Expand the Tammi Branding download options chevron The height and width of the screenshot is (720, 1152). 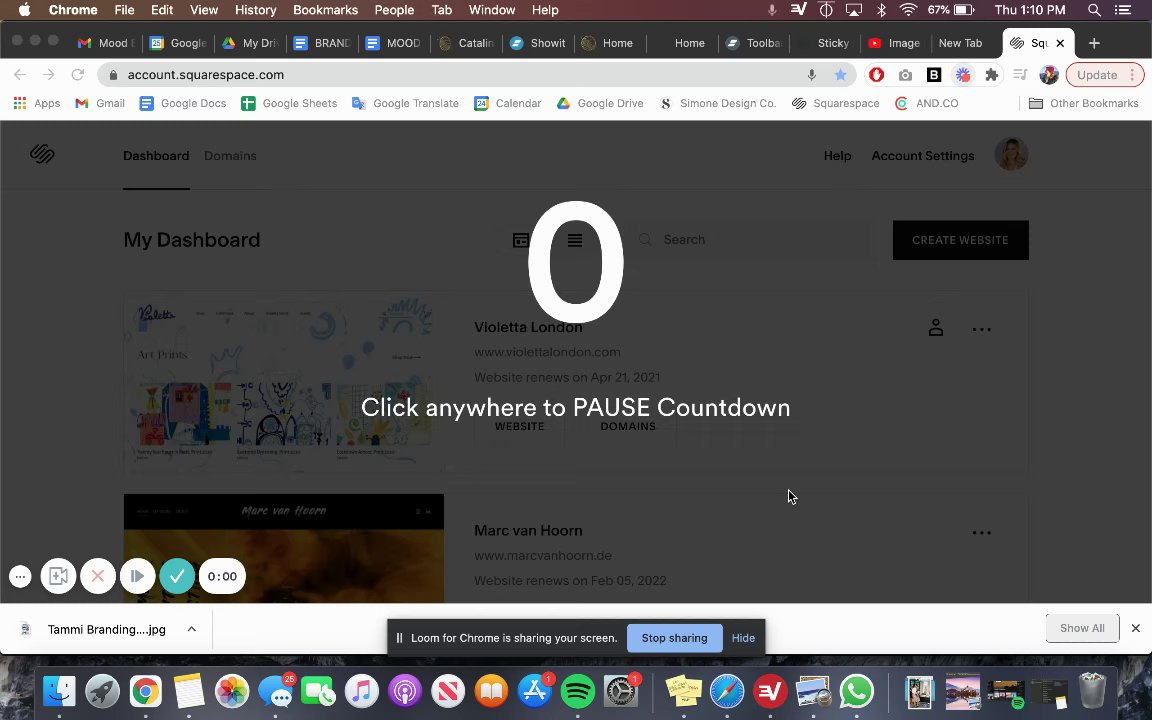pyautogui.click(x=192, y=629)
